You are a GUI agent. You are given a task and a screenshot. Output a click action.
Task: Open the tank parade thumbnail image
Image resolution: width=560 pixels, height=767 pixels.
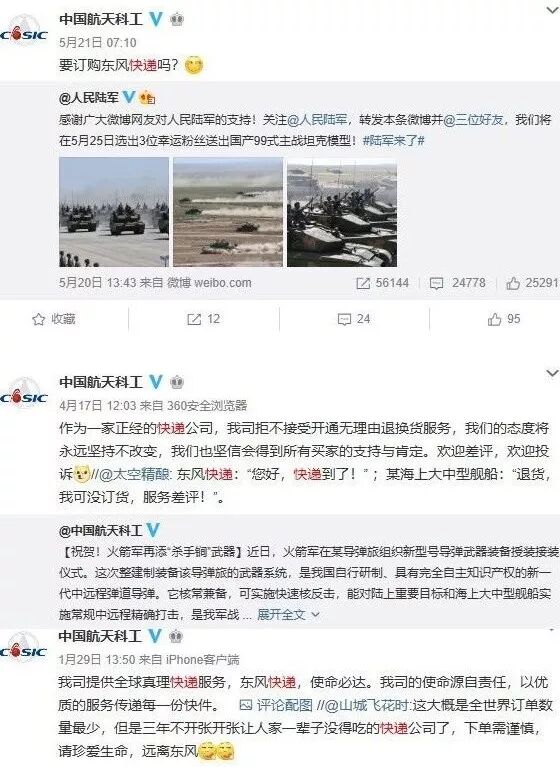(x=114, y=212)
